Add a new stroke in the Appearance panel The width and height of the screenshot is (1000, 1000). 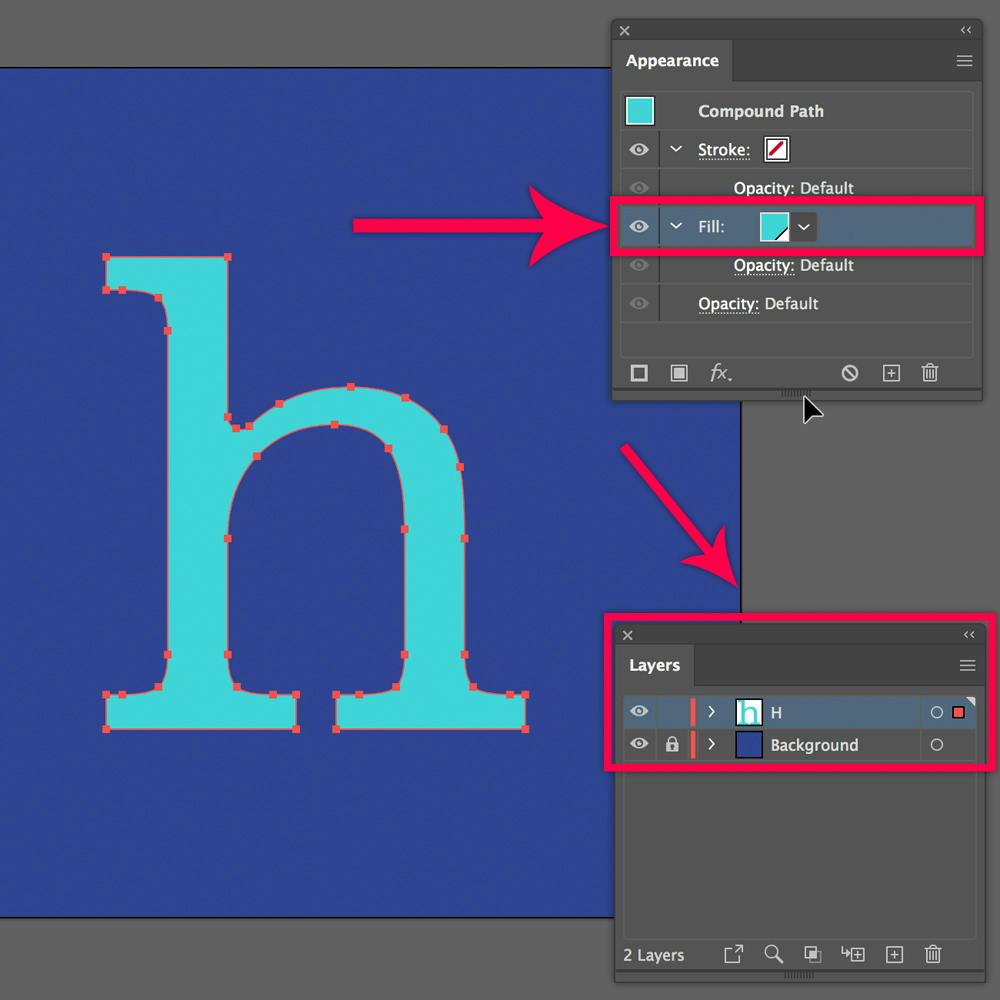(x=639, y=373)
